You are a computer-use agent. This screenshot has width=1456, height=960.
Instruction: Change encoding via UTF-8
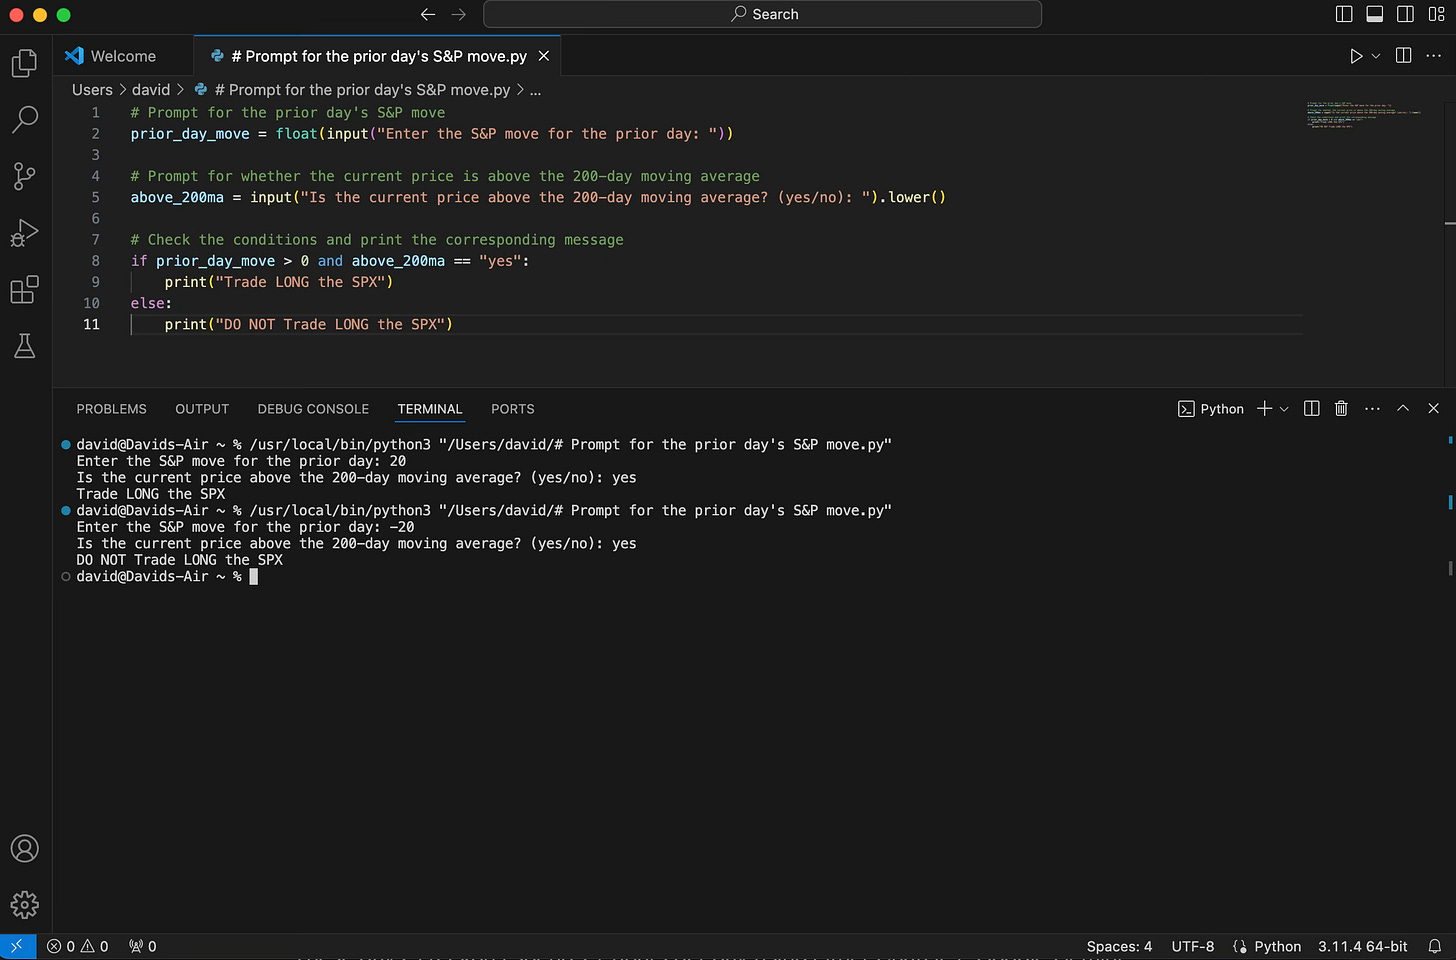click(x=1192, y=946)
